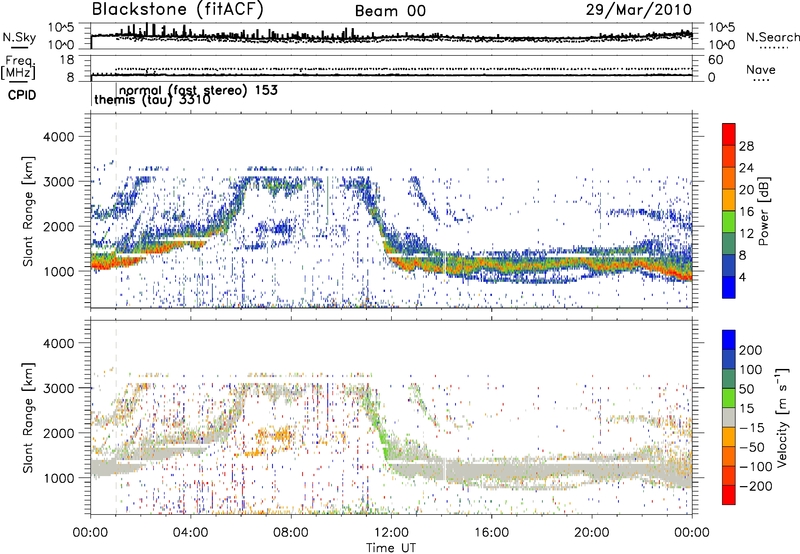The height and width of the screenshot is (554, 800).
Task: Click the 'Time UT' axis title
Action: (x=391, y=548)
